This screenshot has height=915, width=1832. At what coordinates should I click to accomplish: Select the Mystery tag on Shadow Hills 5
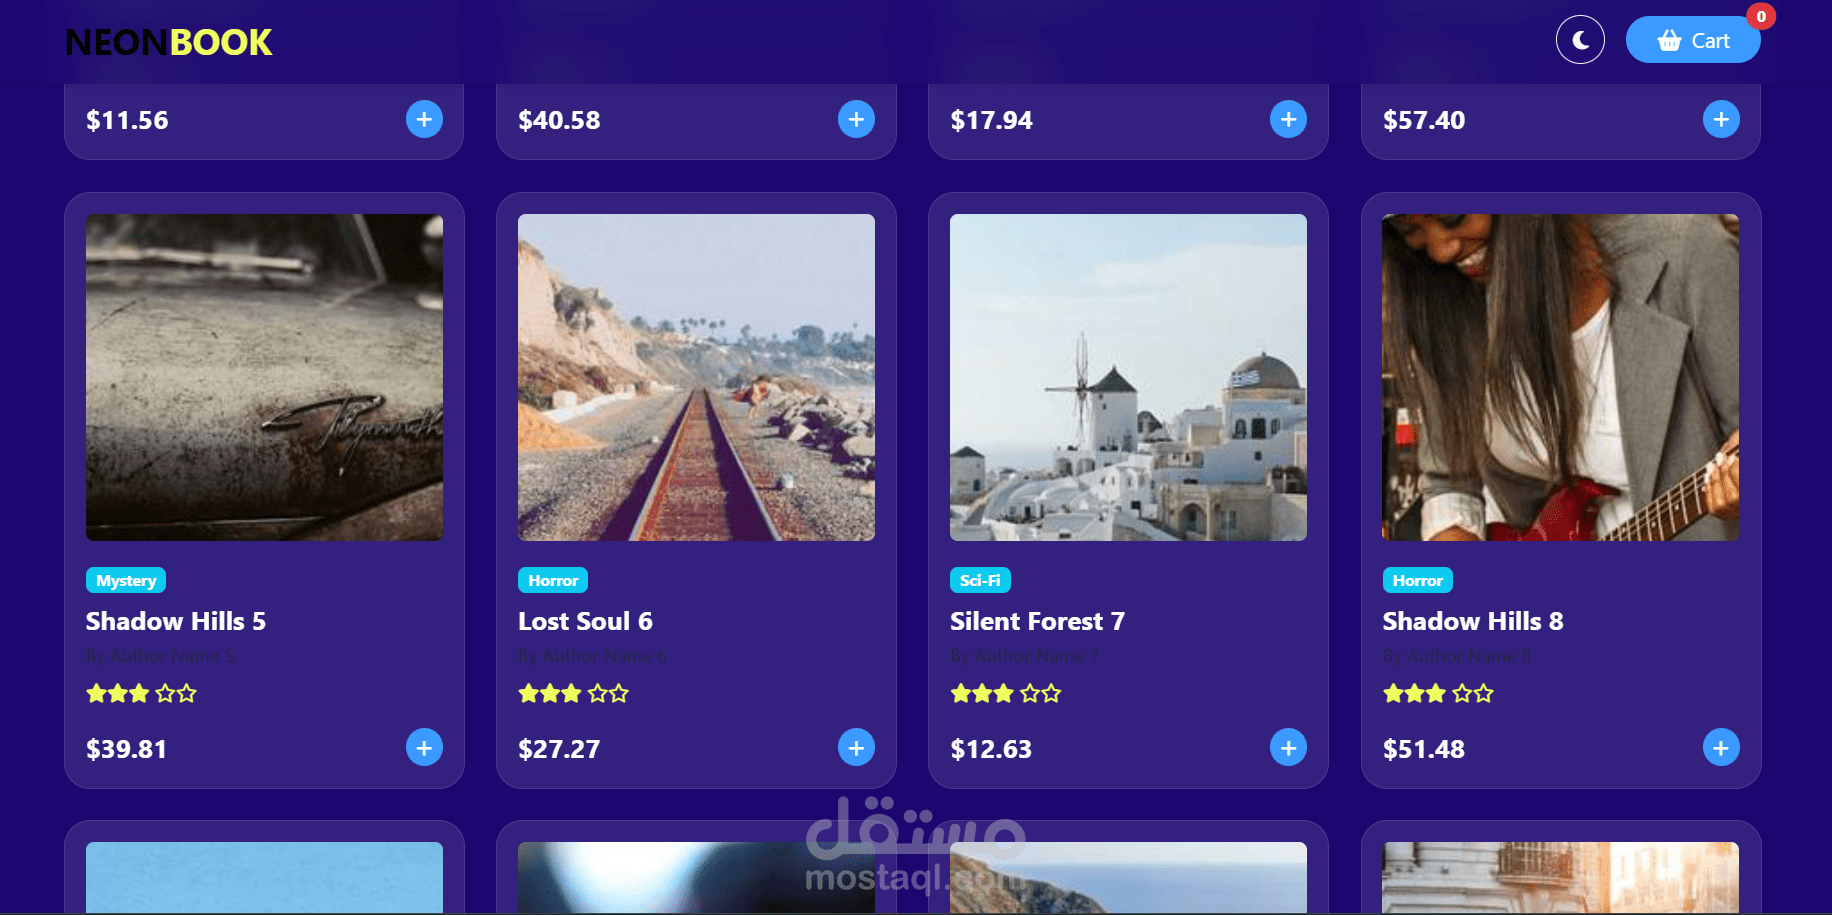[x=126, y=580]
